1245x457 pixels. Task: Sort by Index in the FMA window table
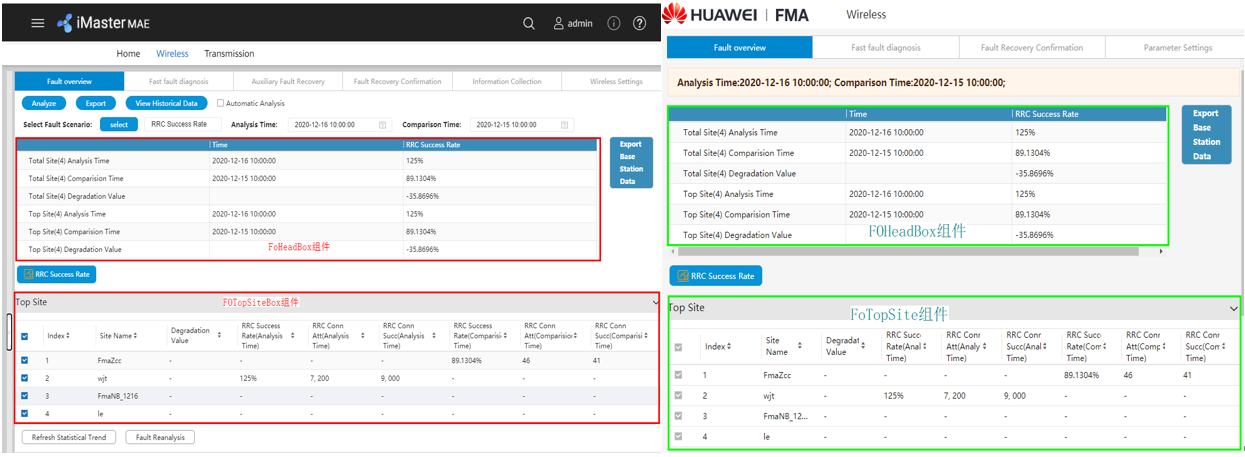(729, 346)
